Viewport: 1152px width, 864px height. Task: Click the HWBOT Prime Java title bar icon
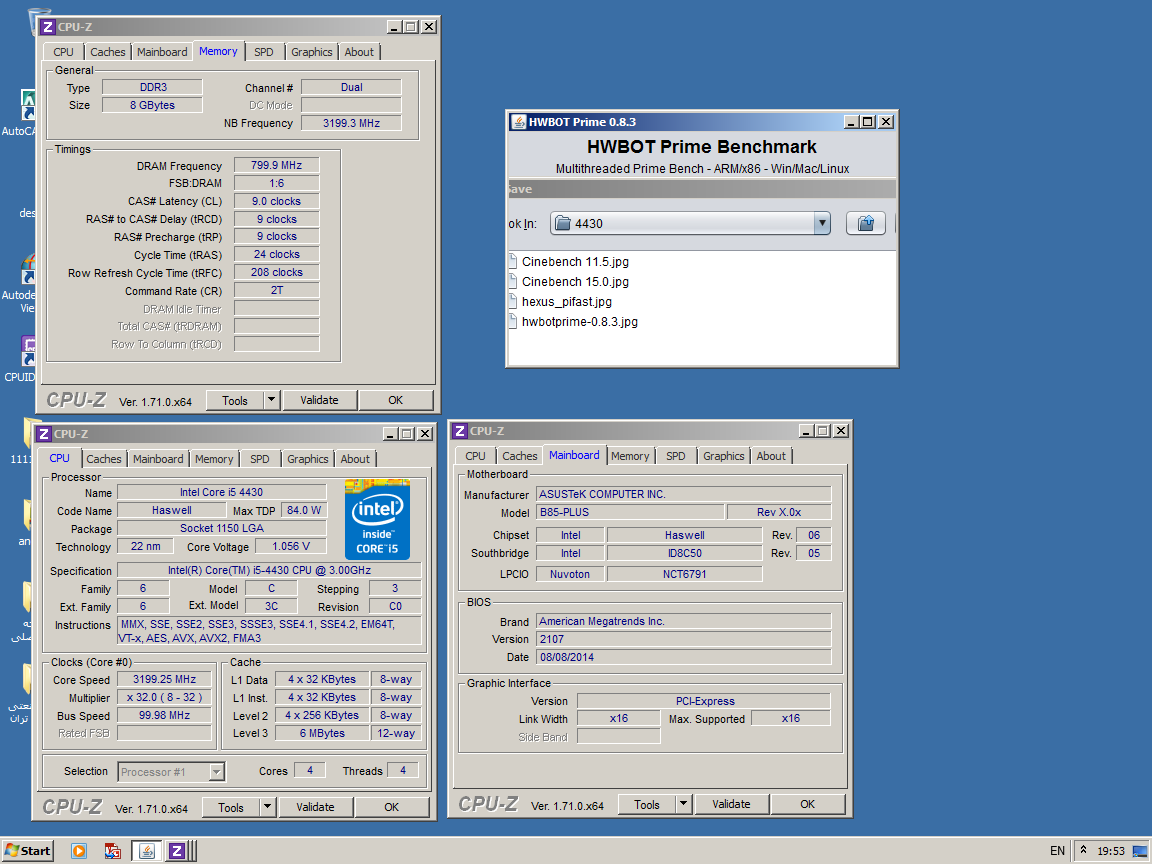pyautogui.click(x=518, y=122)
